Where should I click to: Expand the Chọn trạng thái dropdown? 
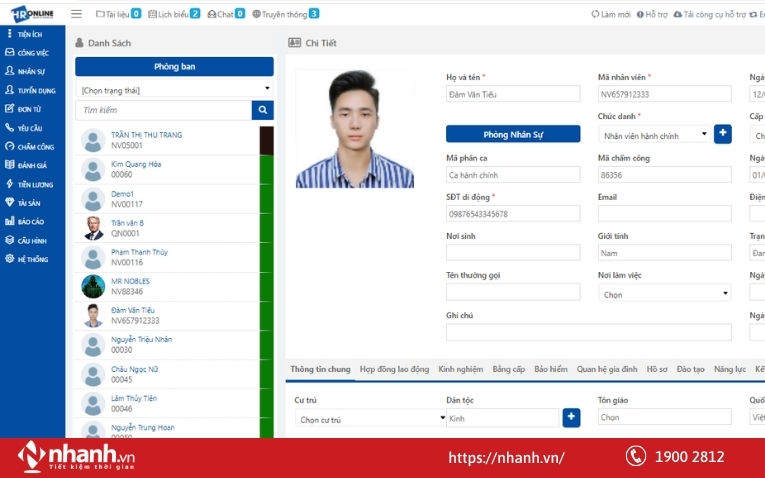(174, 89)
